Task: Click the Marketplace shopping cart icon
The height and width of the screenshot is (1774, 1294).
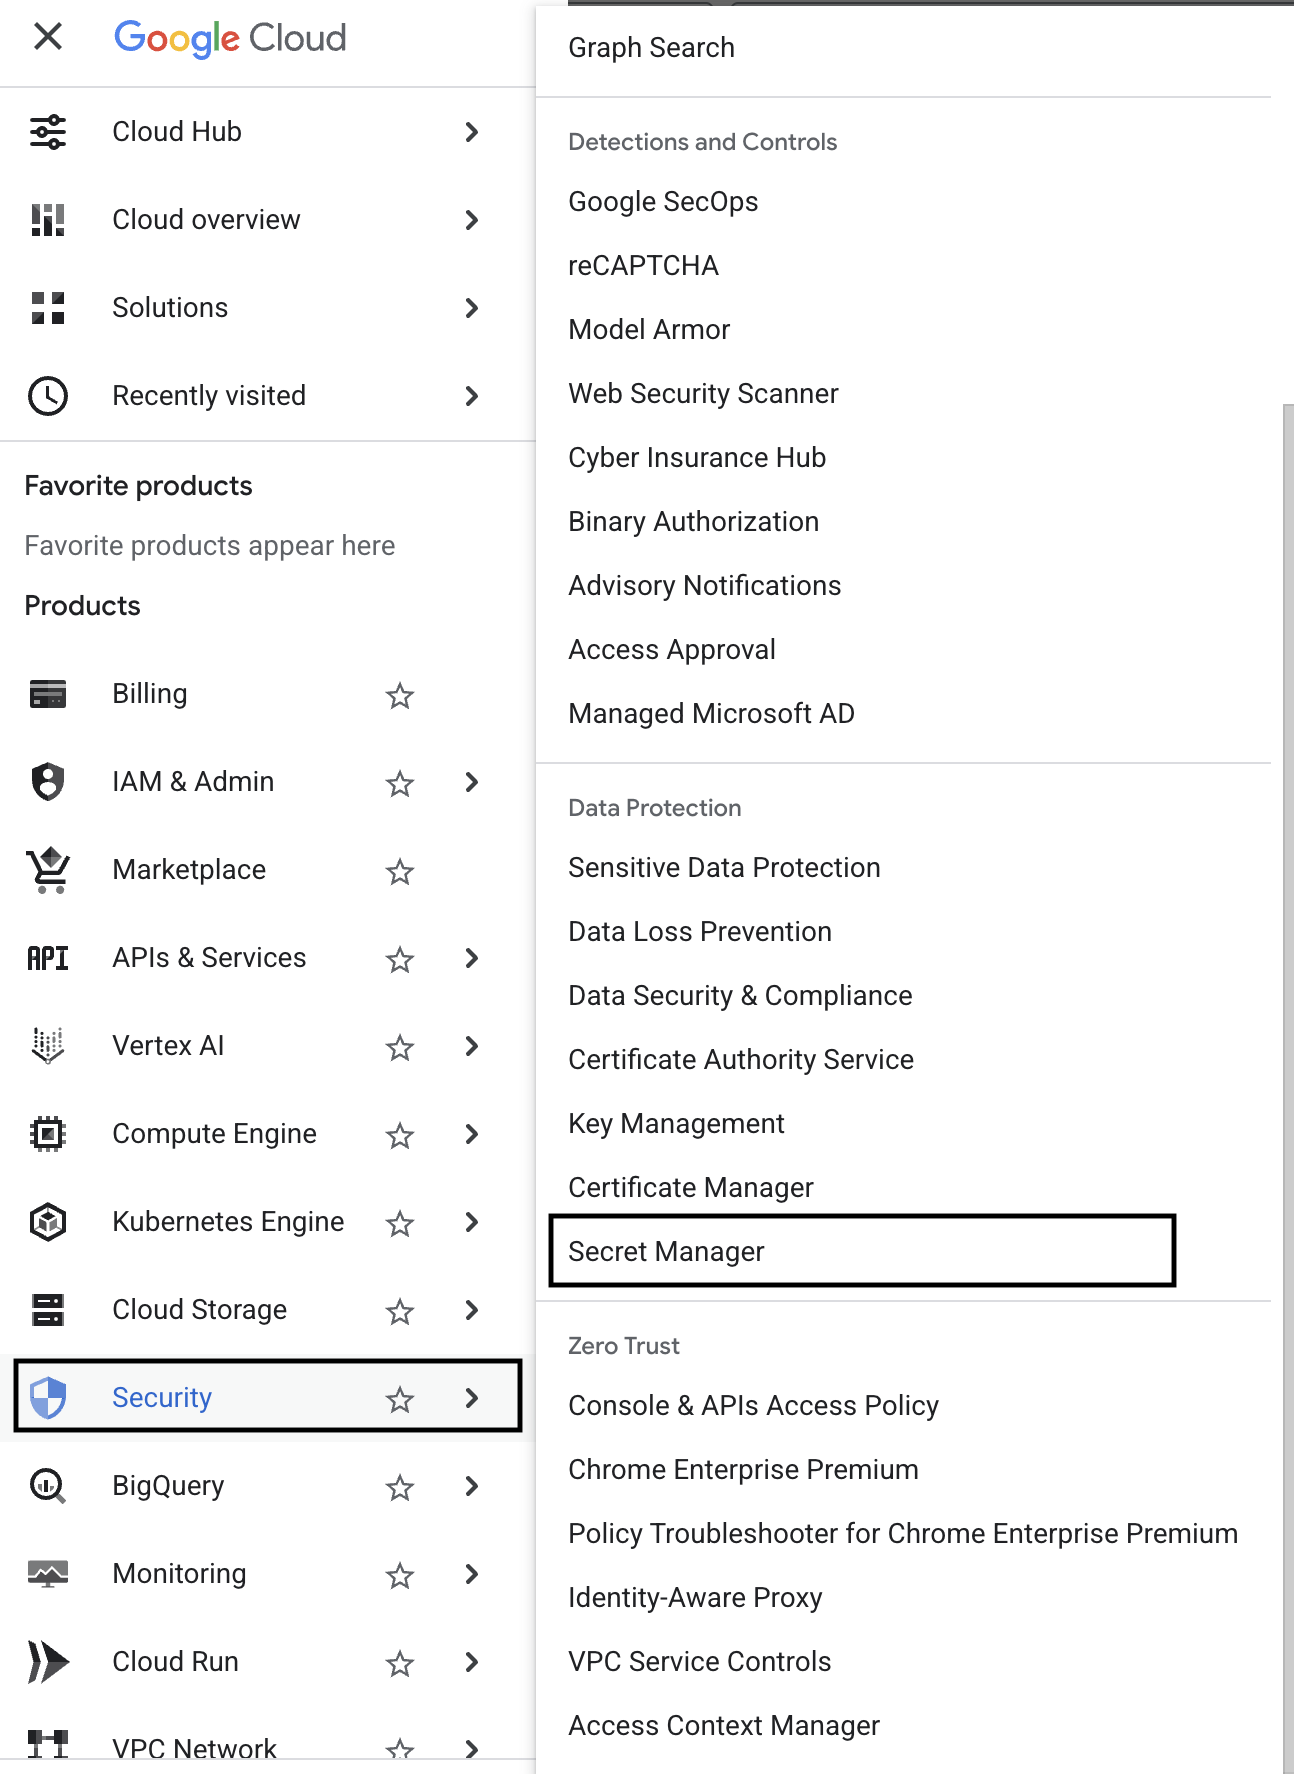Action: [47, 870]
